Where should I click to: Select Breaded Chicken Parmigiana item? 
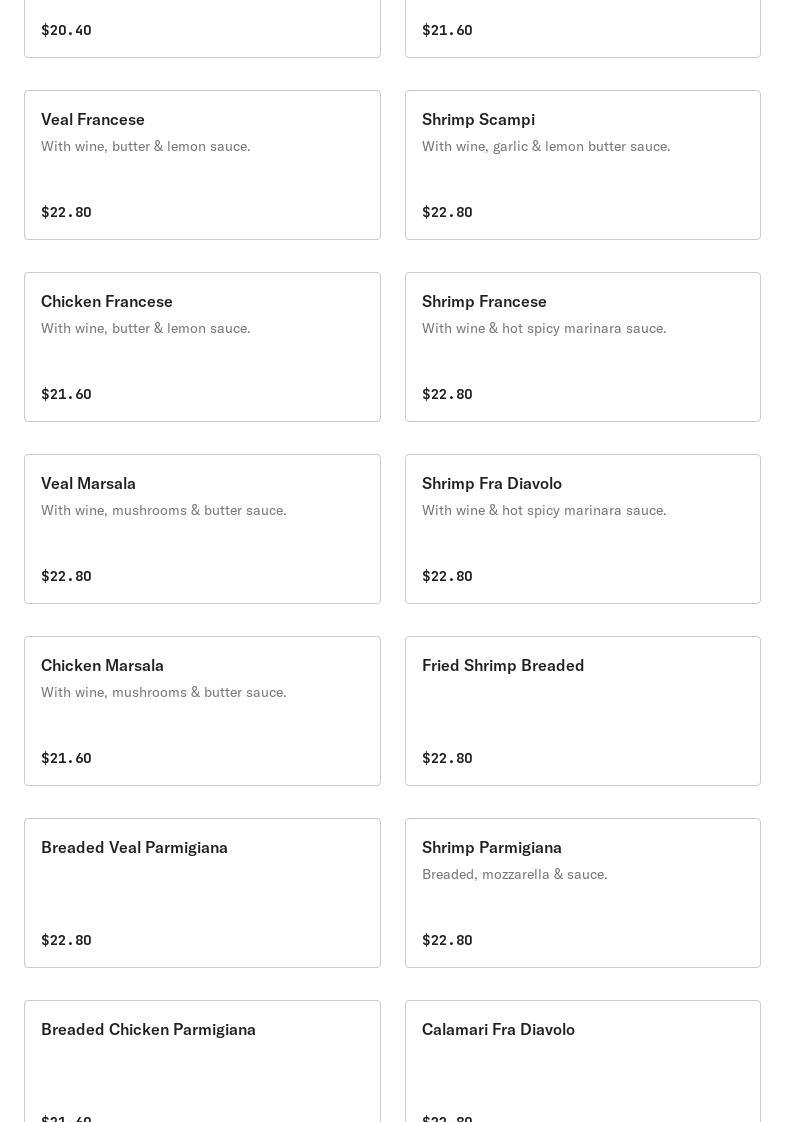pyautogui.click(x=202, y=1060)
